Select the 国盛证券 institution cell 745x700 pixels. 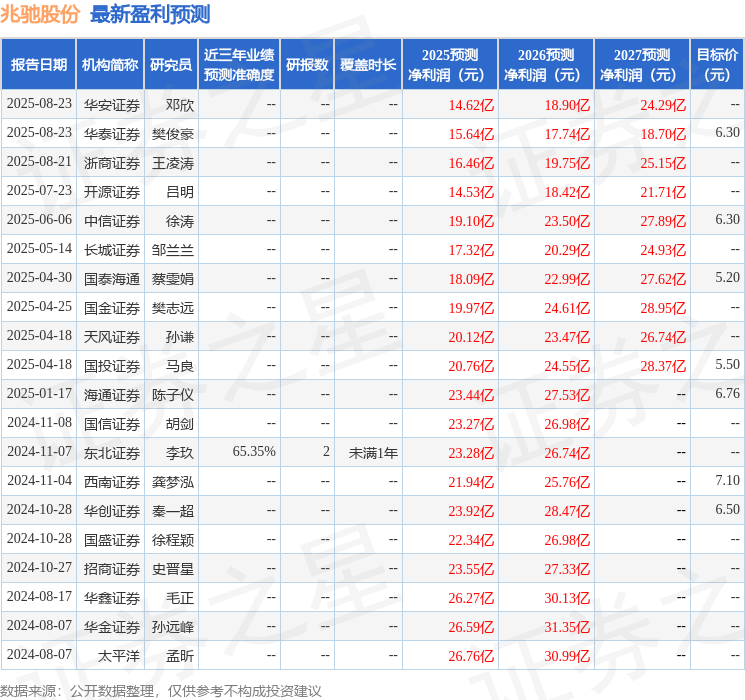pos(112,540)
